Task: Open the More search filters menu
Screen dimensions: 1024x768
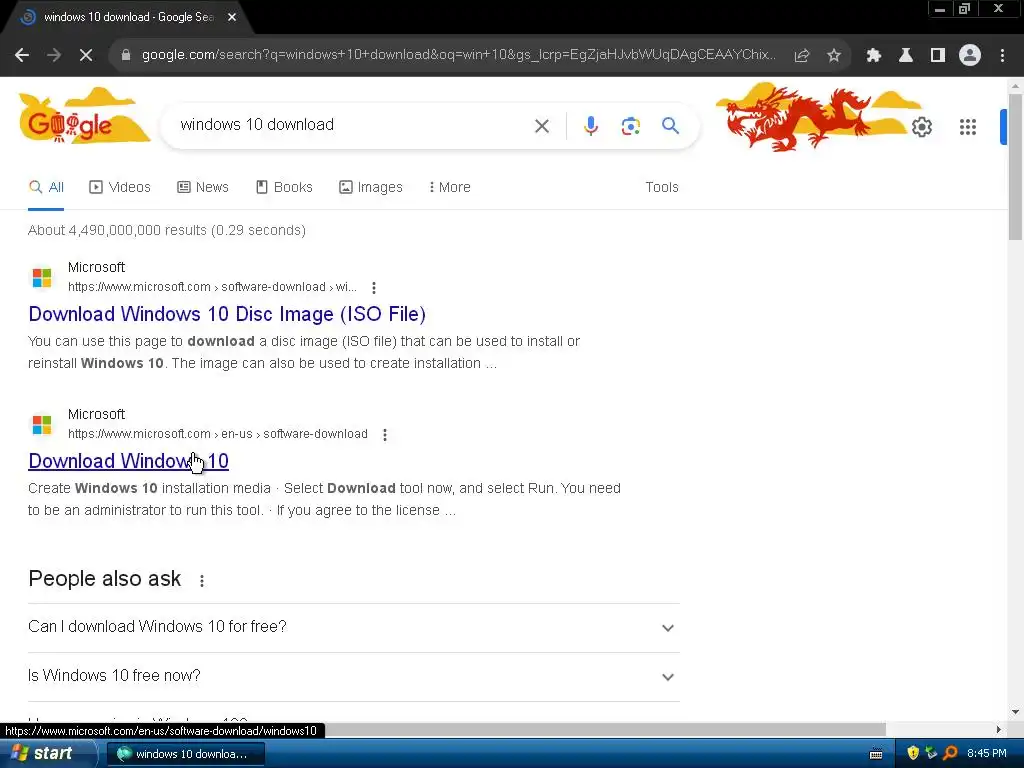Action: point(449,187)
